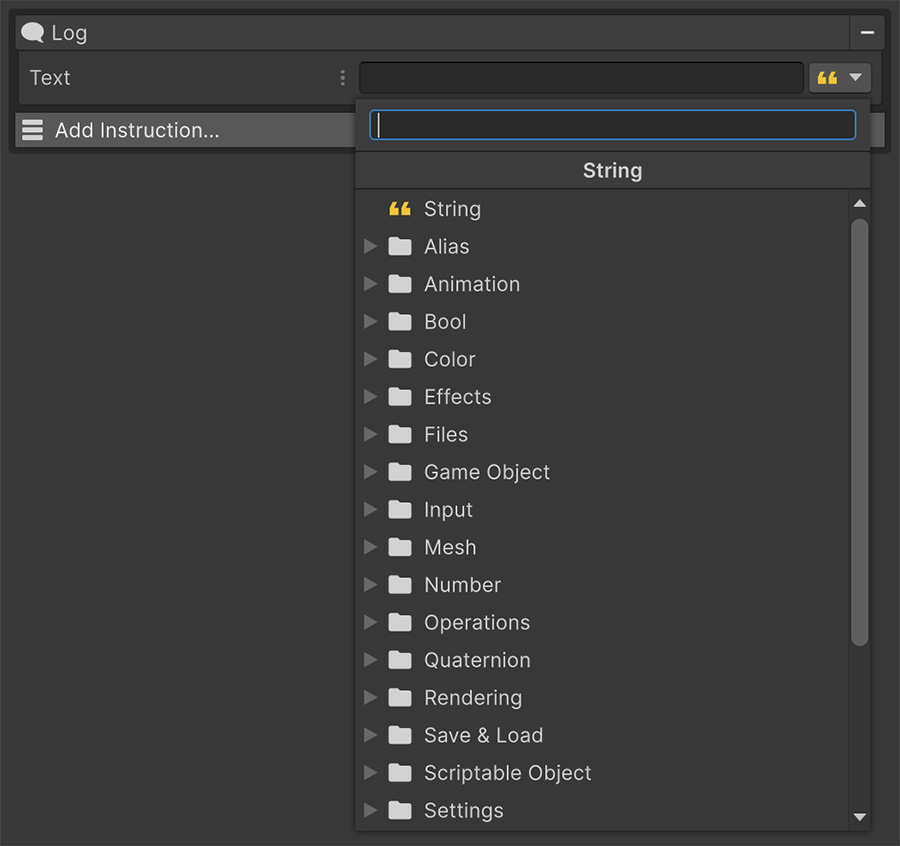
Task: Click the Number folder icon
Action: 400,585
